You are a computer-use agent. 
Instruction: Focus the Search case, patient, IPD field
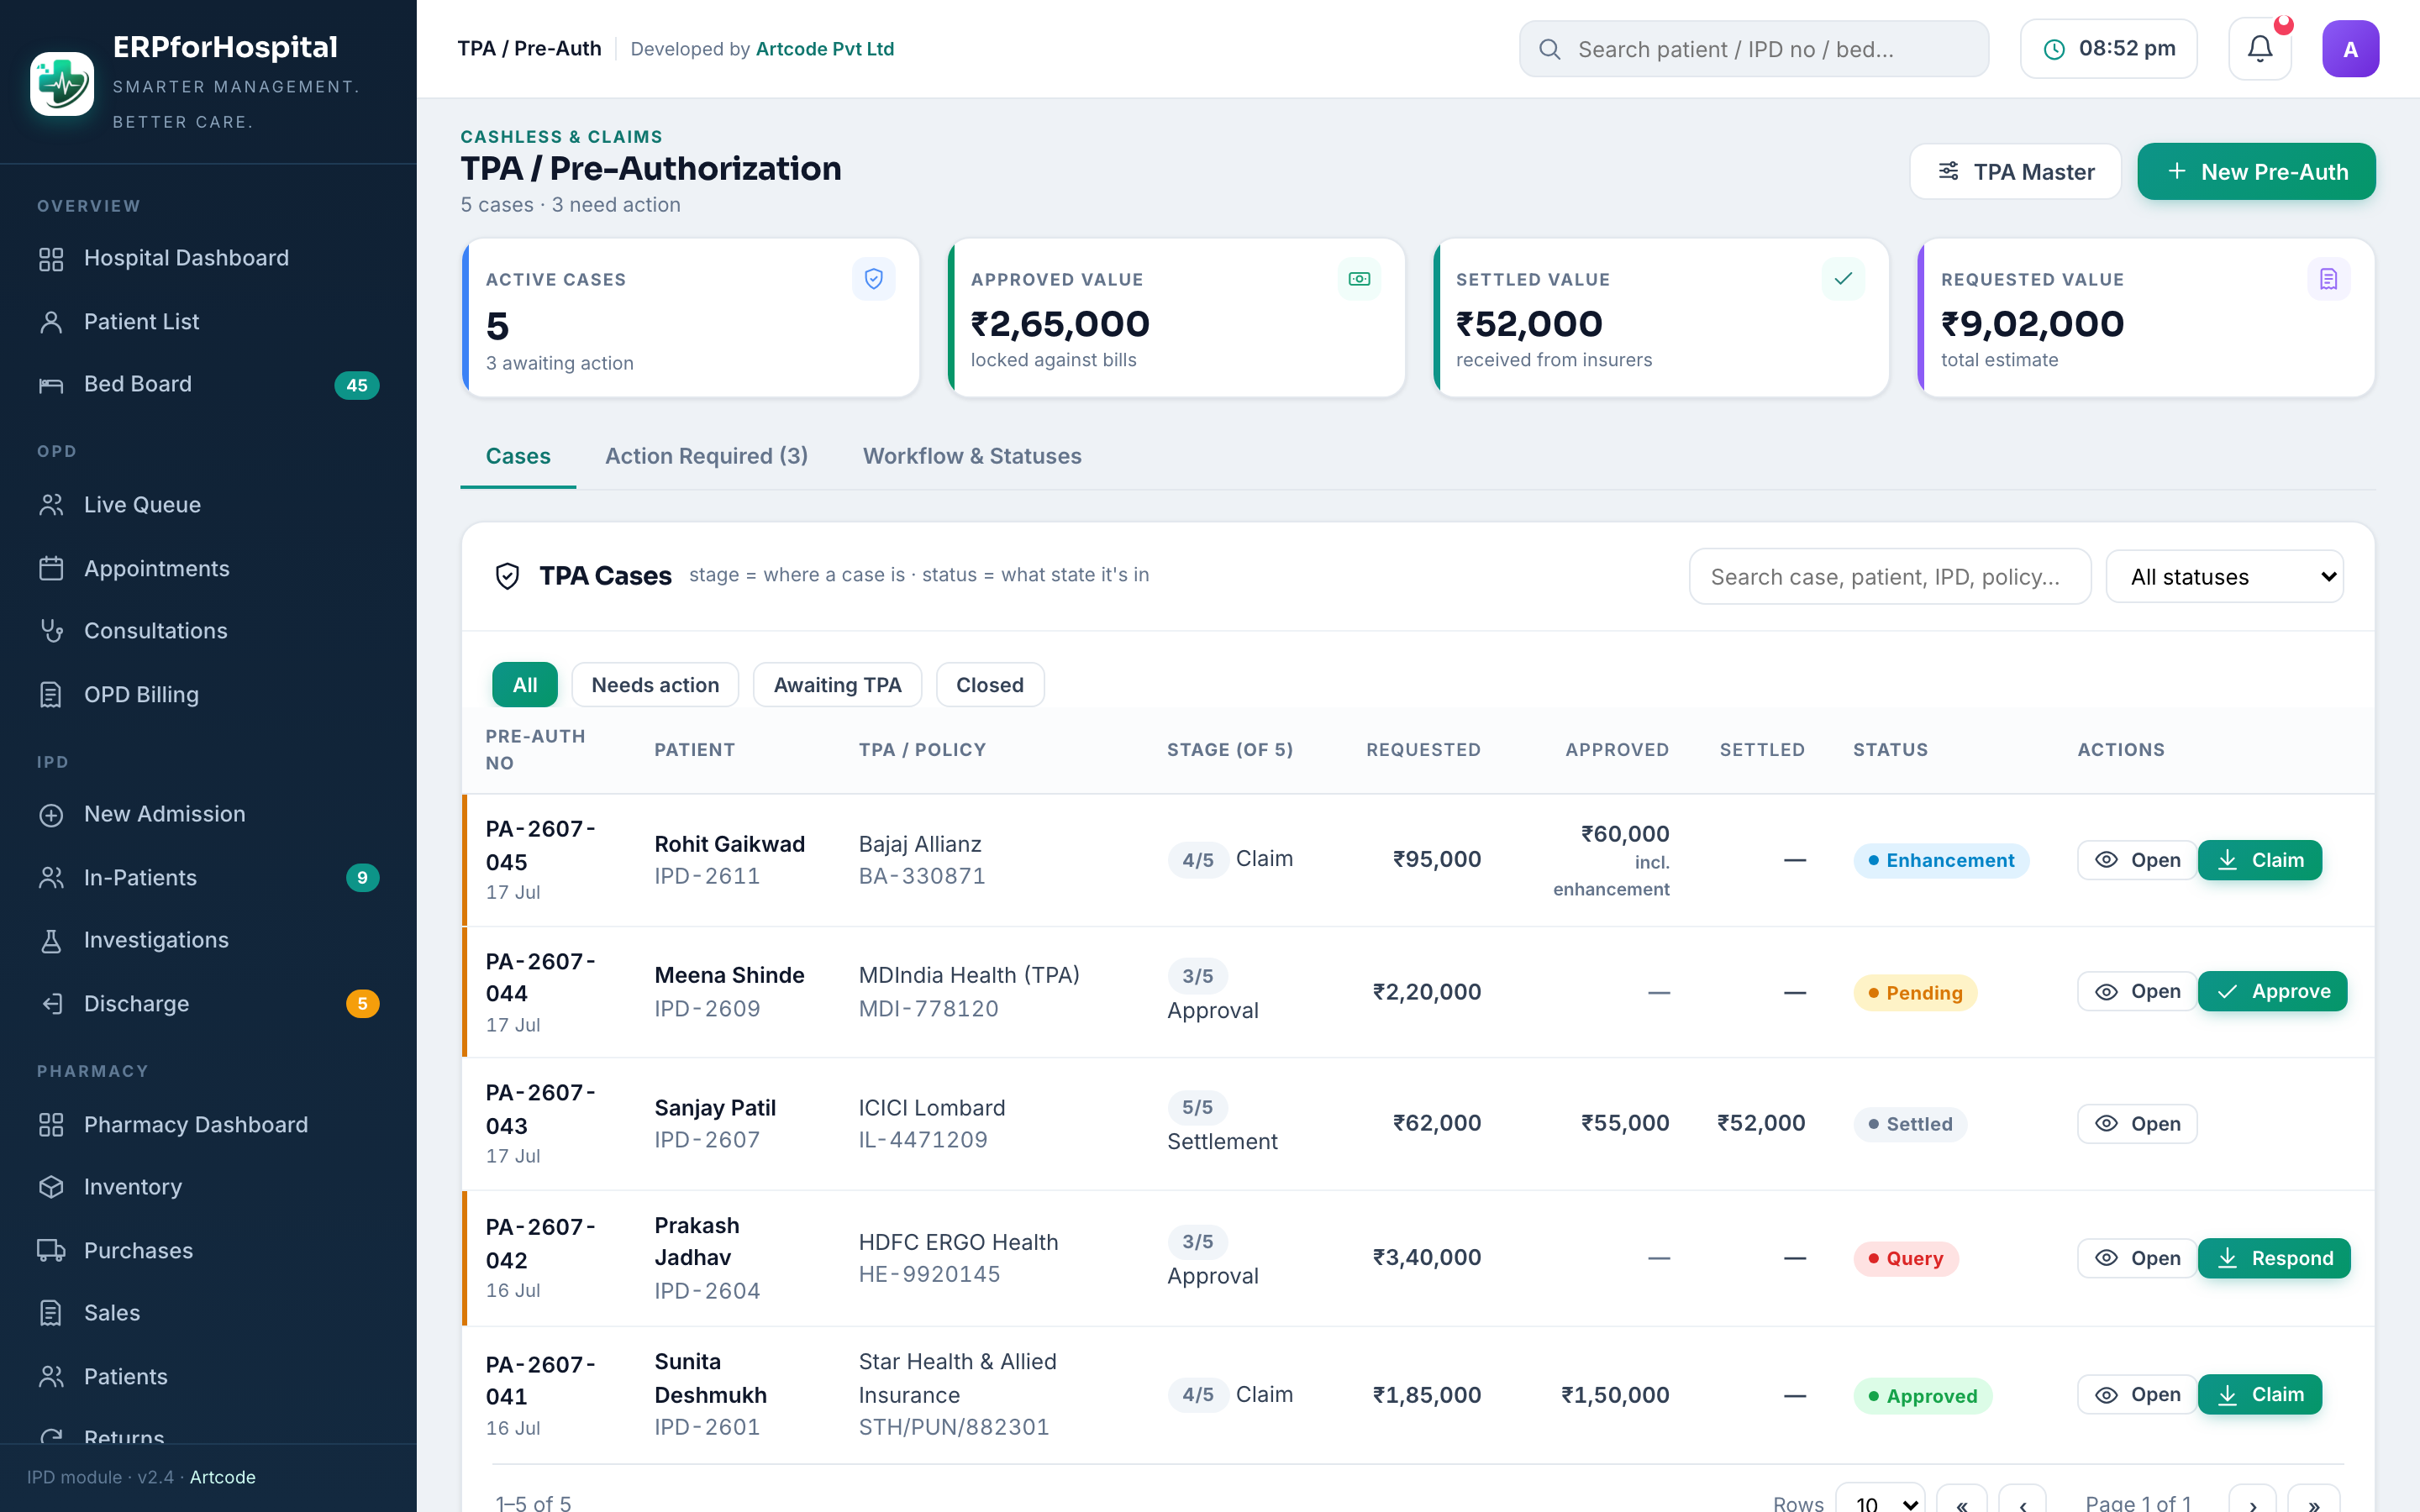(1890, 577)
